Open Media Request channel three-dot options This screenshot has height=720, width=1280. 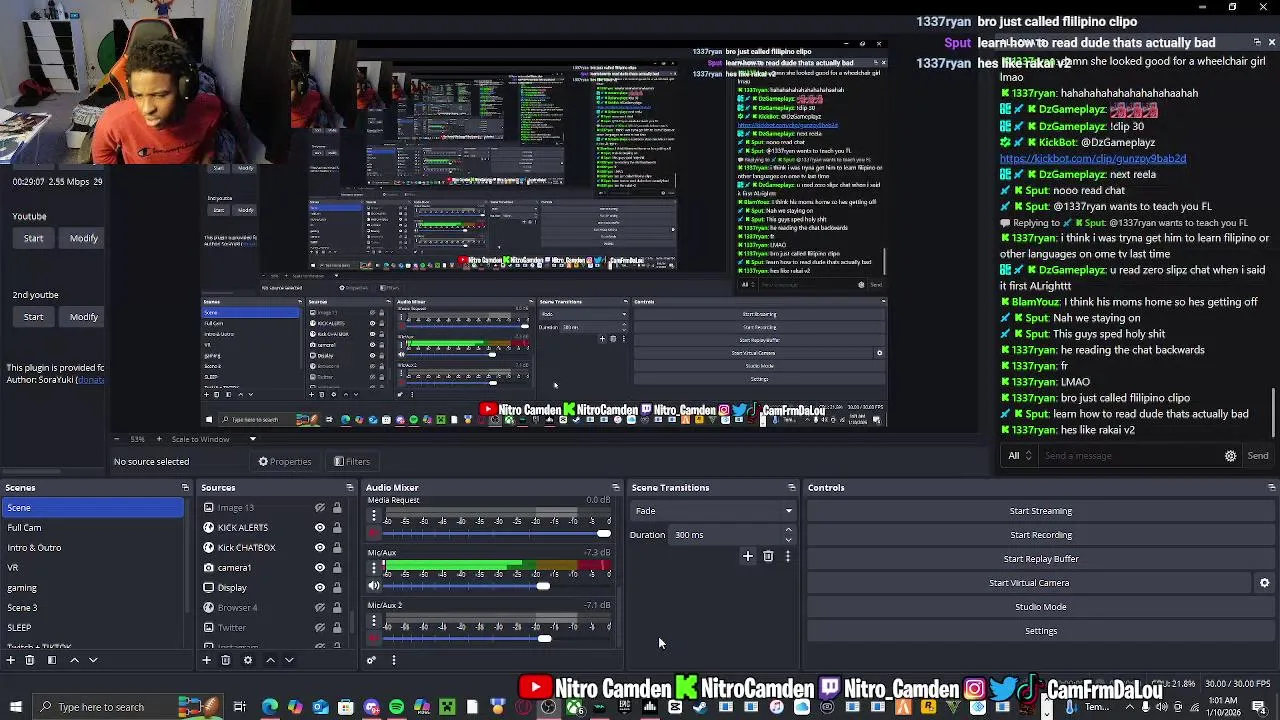coord(374,516)
